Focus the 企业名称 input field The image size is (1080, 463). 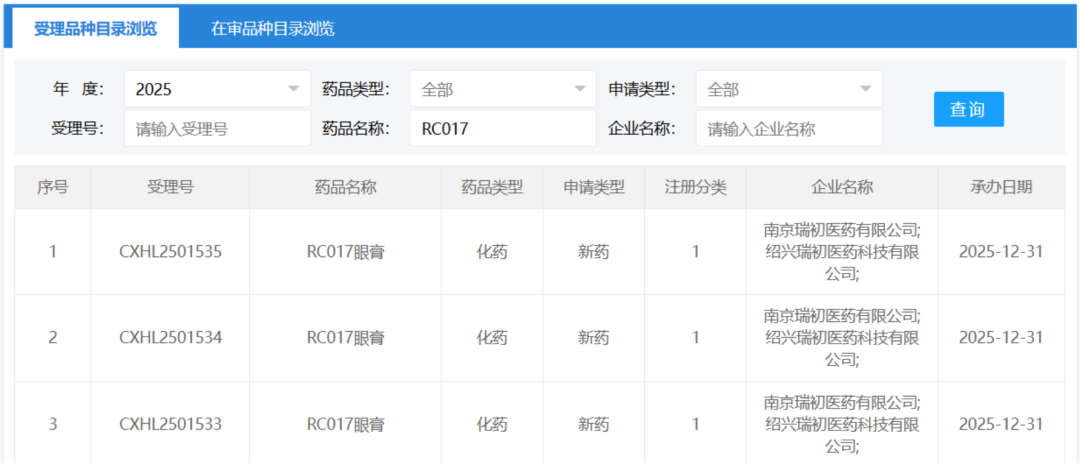(788, 128)
